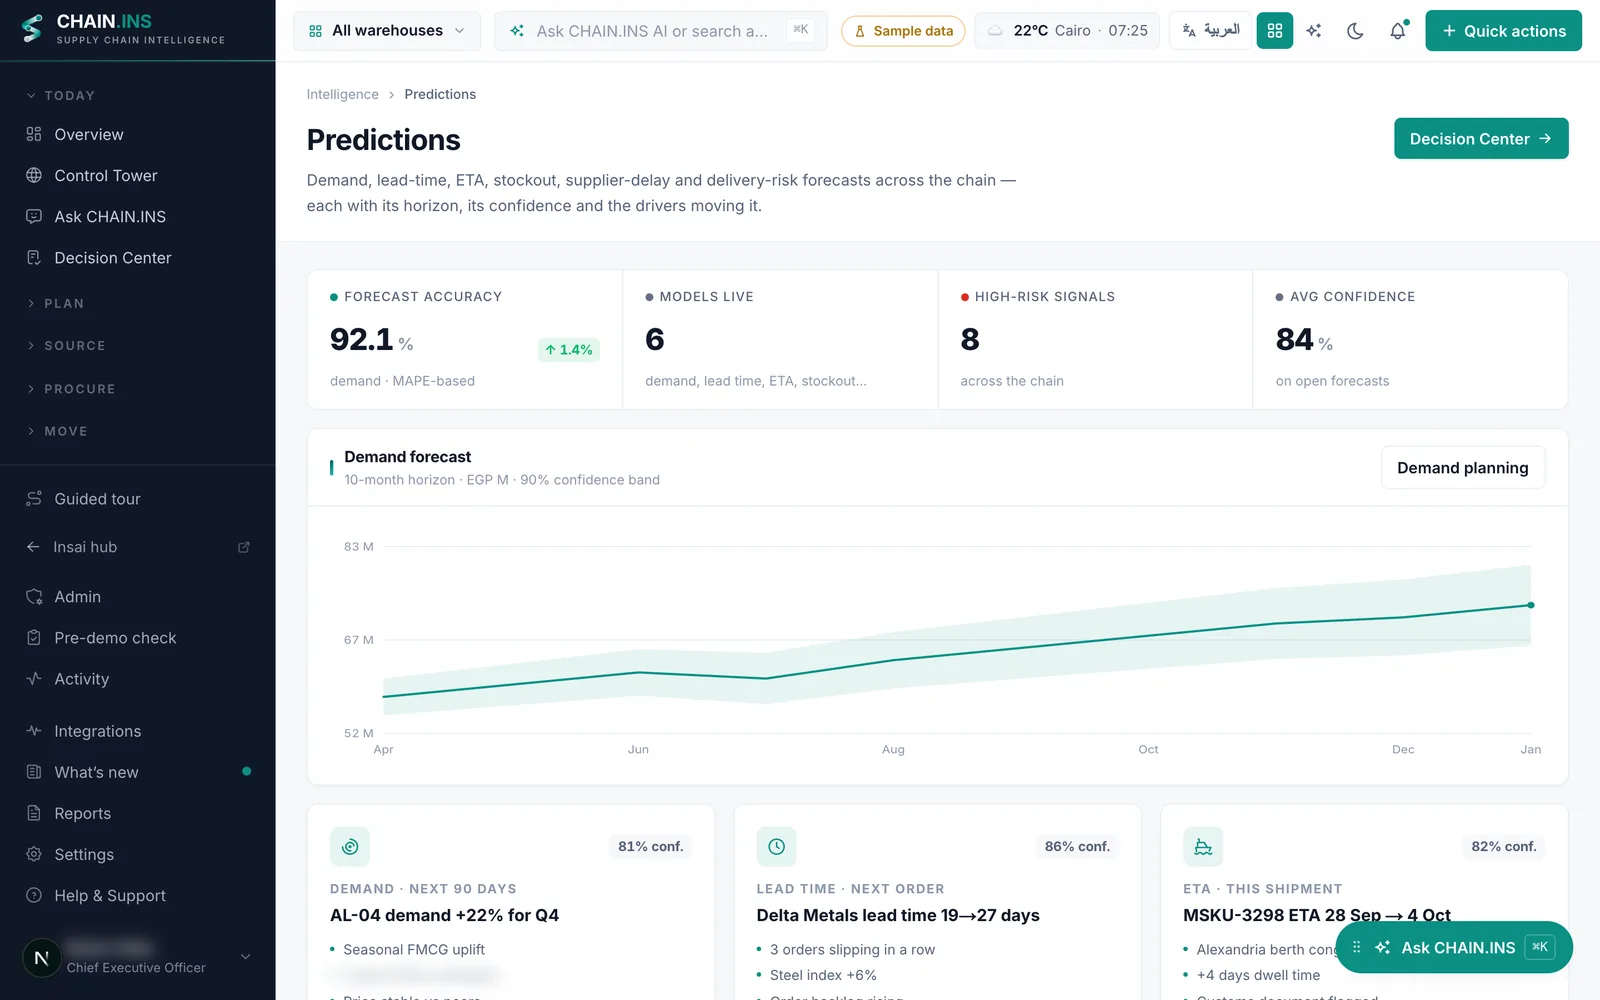Click the Quick actions button
This screenshot has height=1000, width=1600.
coord(1503,31)
